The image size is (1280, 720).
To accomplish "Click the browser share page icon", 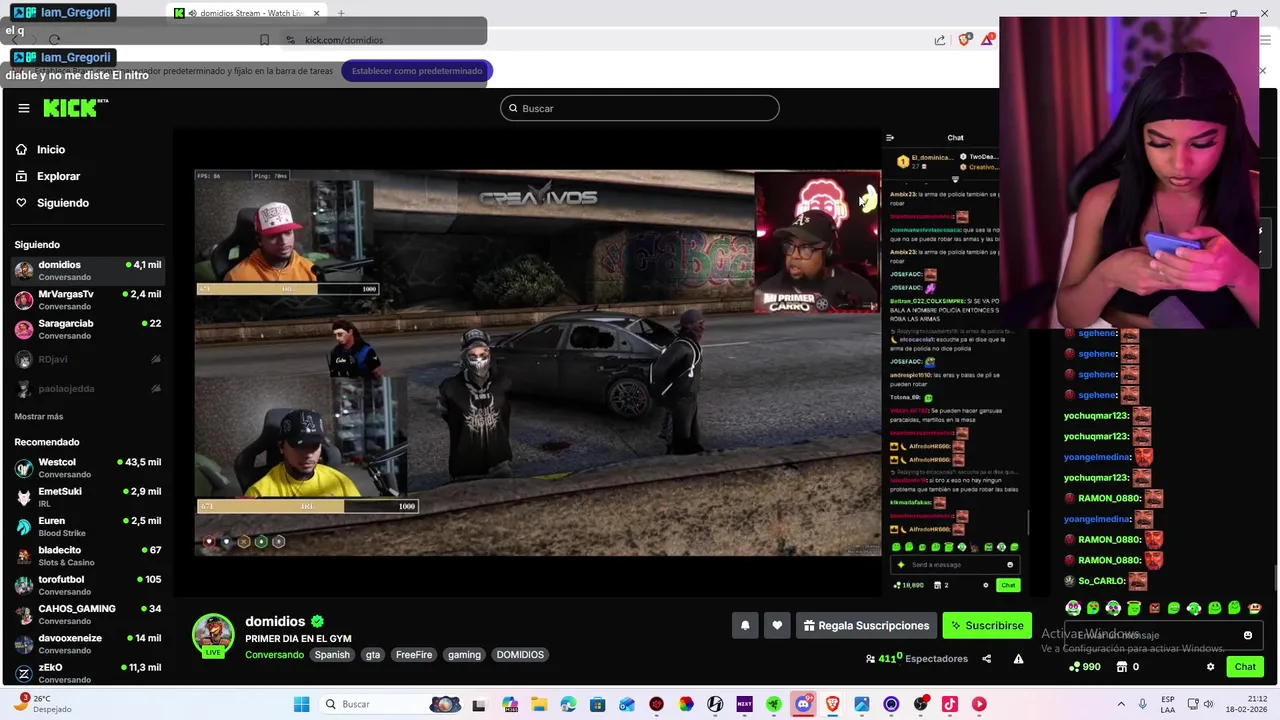I will pyautogui.click(x=940, y=40).
